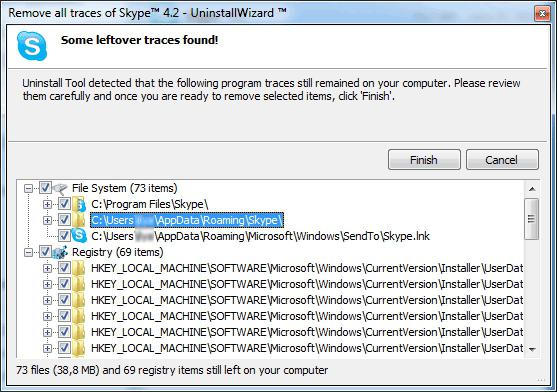Uncheck the C:\Program Files\Skype\ checkbox
This screenshot has height=392, width=557.
(64, 204)
